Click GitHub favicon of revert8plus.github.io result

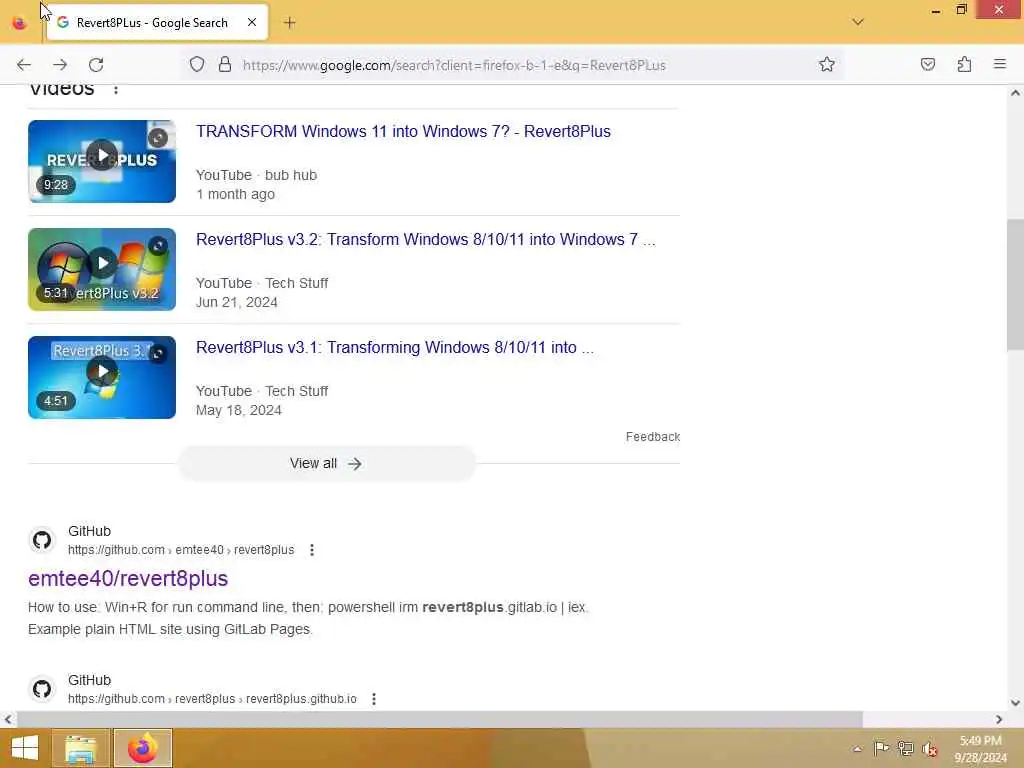[42, 689]
